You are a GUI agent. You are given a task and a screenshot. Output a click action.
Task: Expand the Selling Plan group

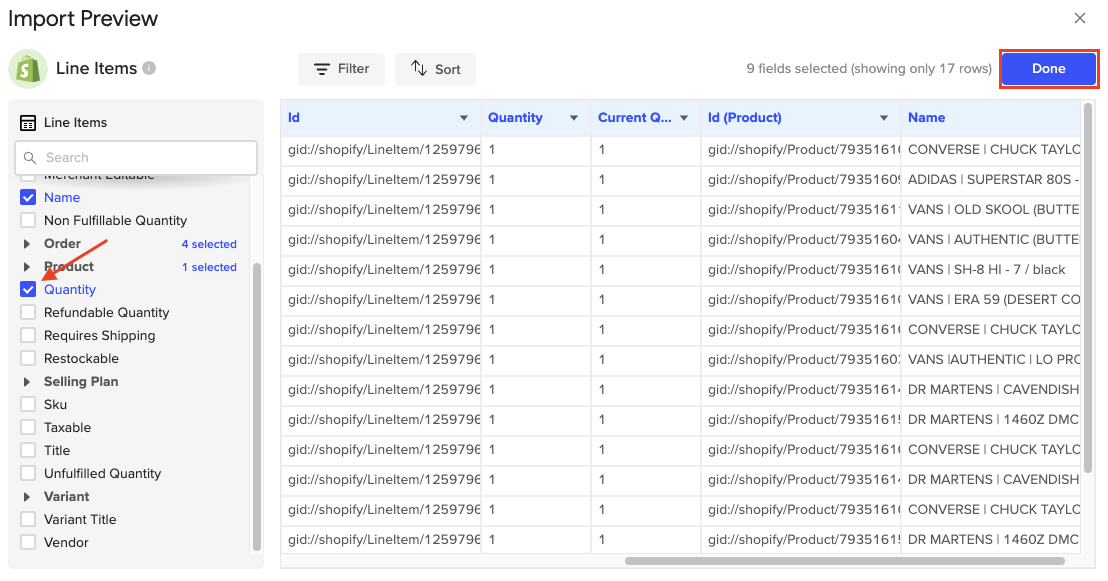(27, 382)
